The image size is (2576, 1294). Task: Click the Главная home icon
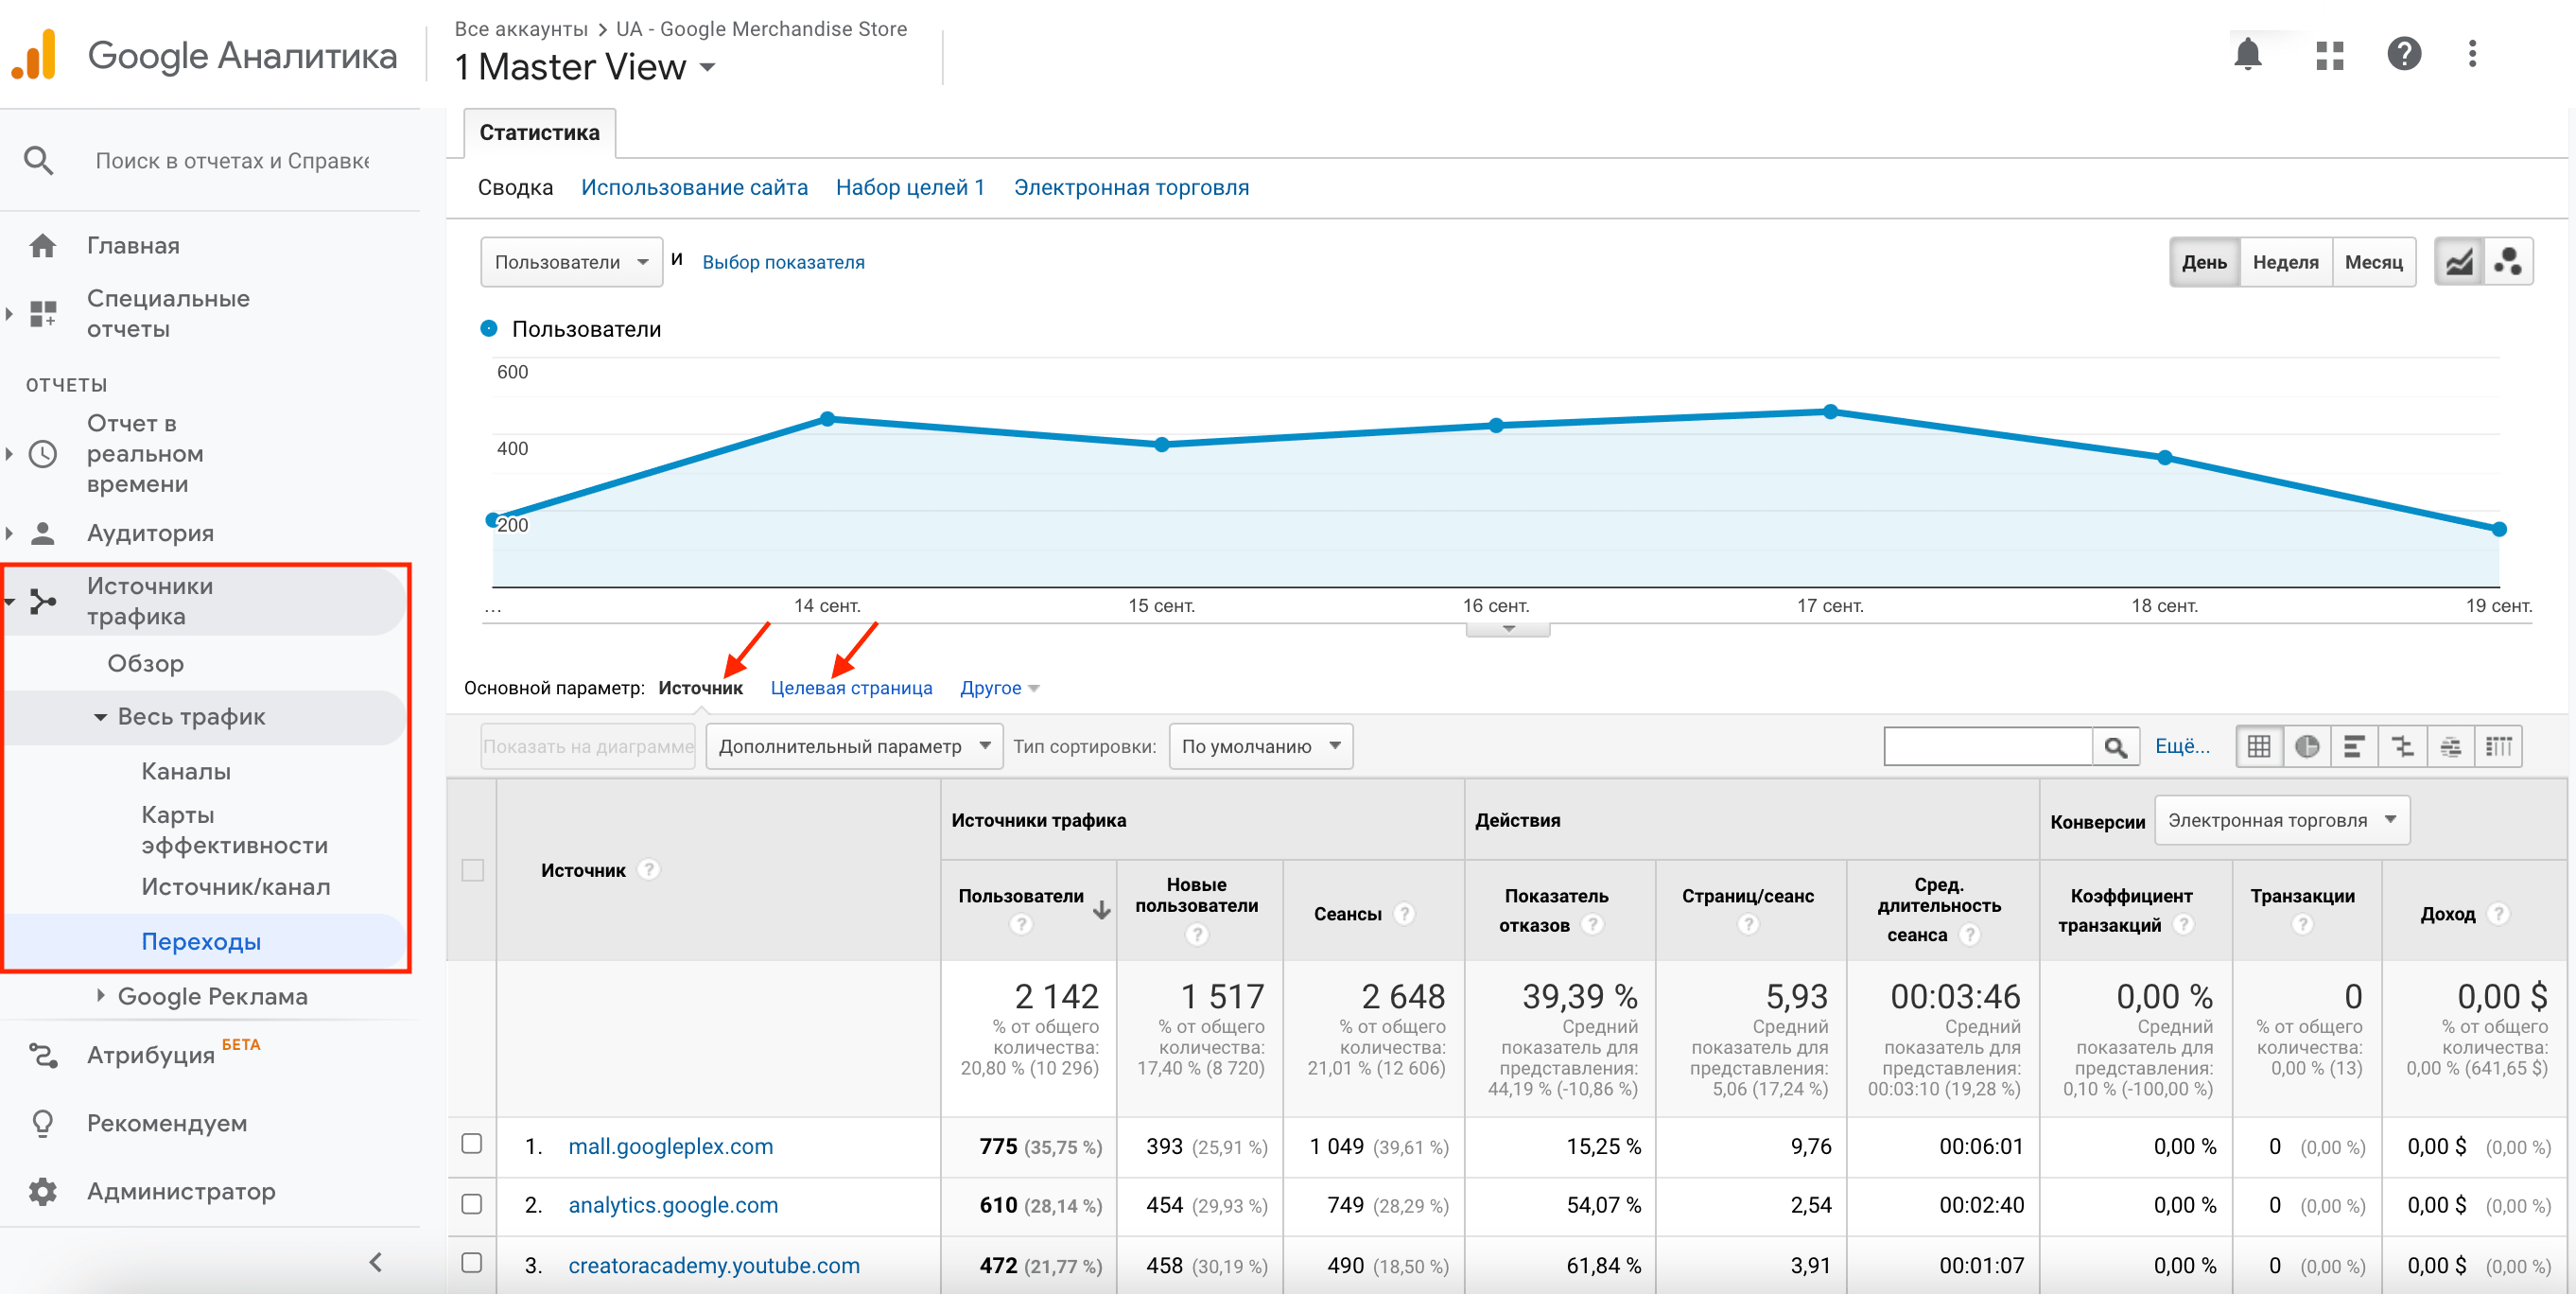coord(42,245)
